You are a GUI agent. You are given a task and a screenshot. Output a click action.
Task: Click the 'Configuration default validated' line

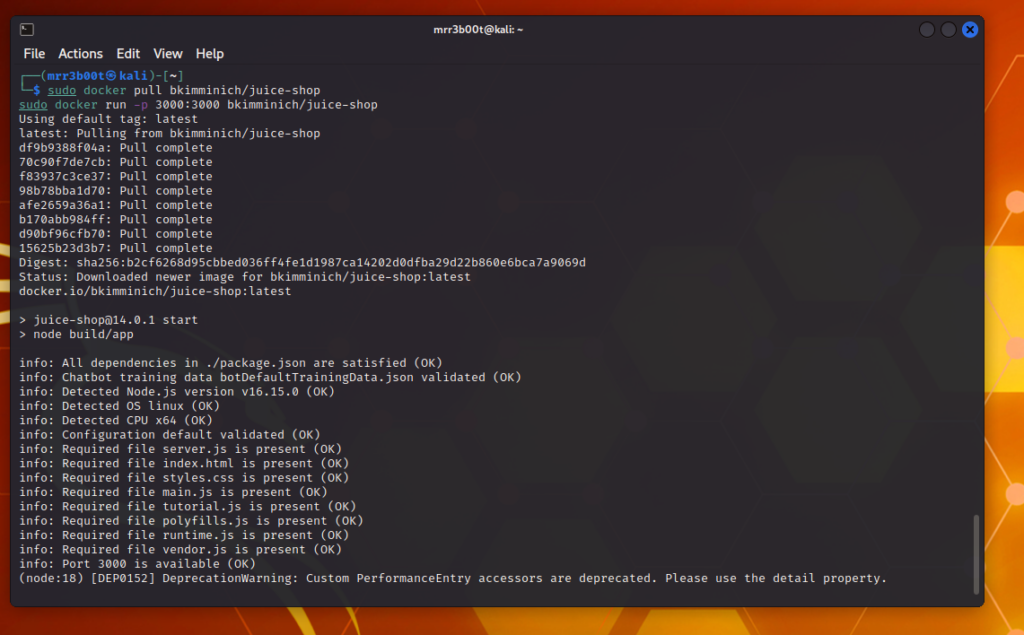(170, 435)
